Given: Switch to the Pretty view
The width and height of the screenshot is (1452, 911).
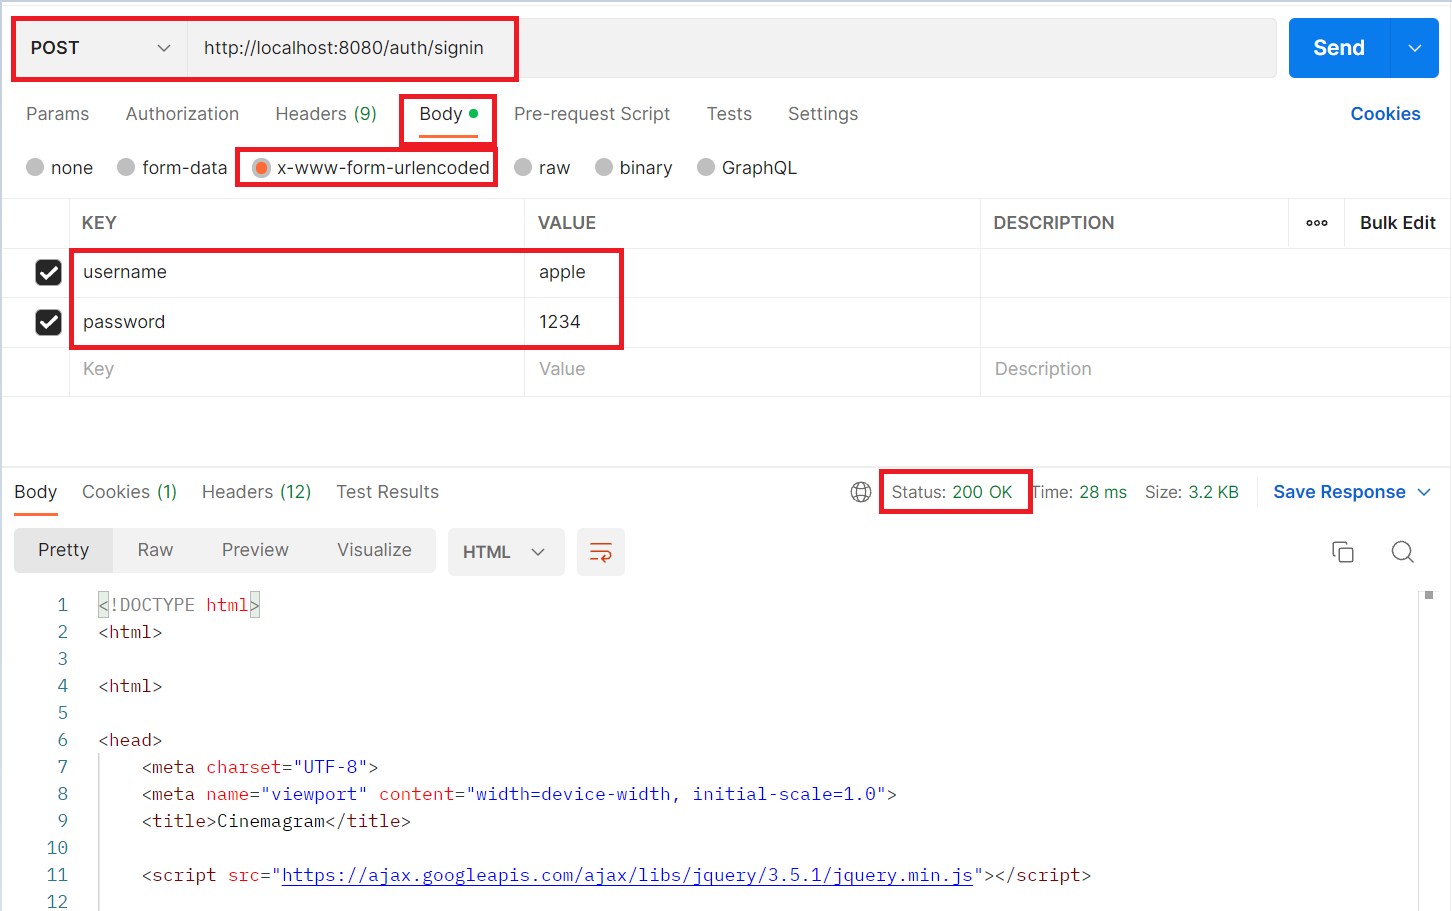Looking at the screenshot, I should tap(63, 550).
